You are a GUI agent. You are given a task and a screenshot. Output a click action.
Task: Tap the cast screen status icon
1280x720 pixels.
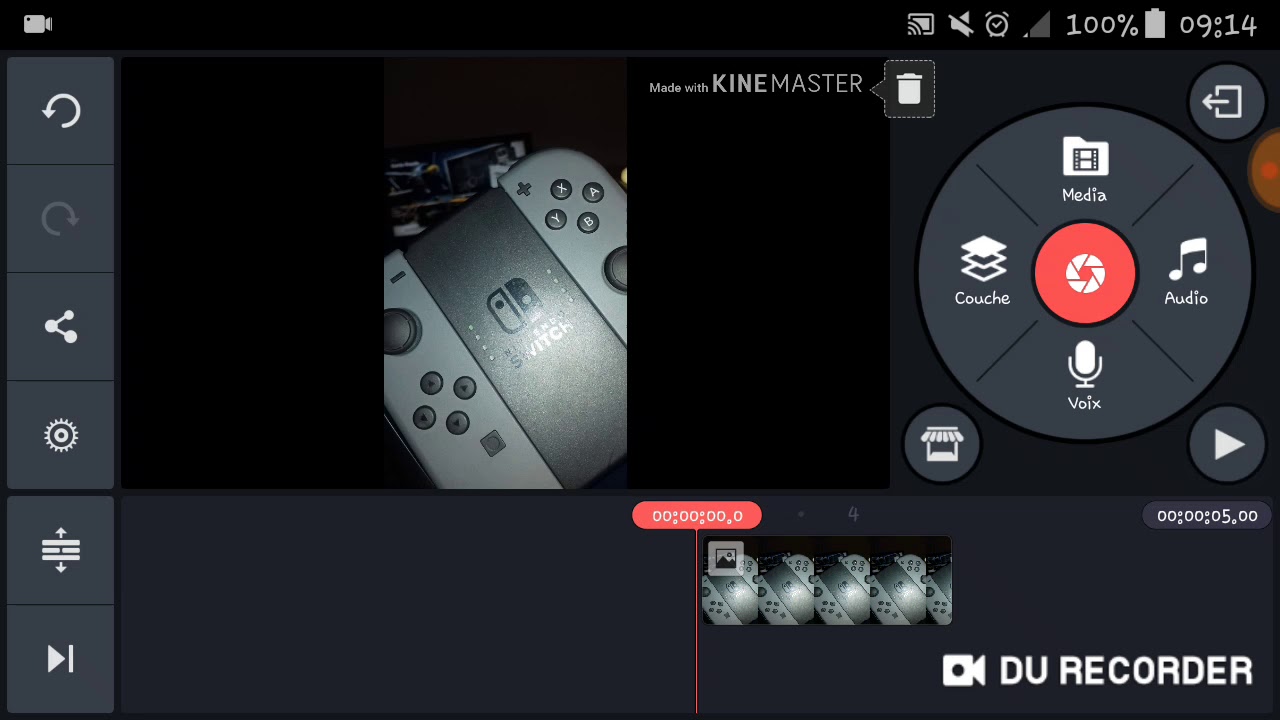(x=921, y=24)
